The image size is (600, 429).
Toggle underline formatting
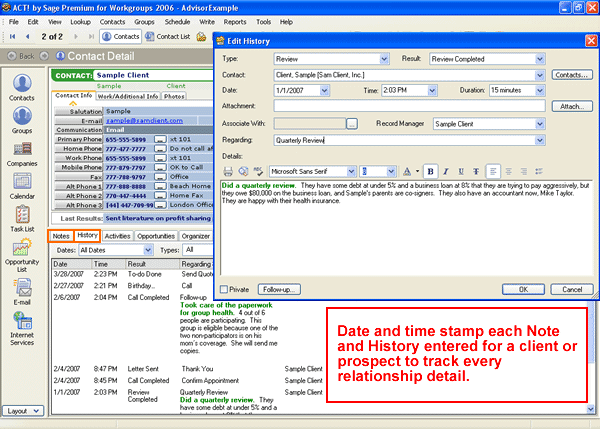[461, 171]
